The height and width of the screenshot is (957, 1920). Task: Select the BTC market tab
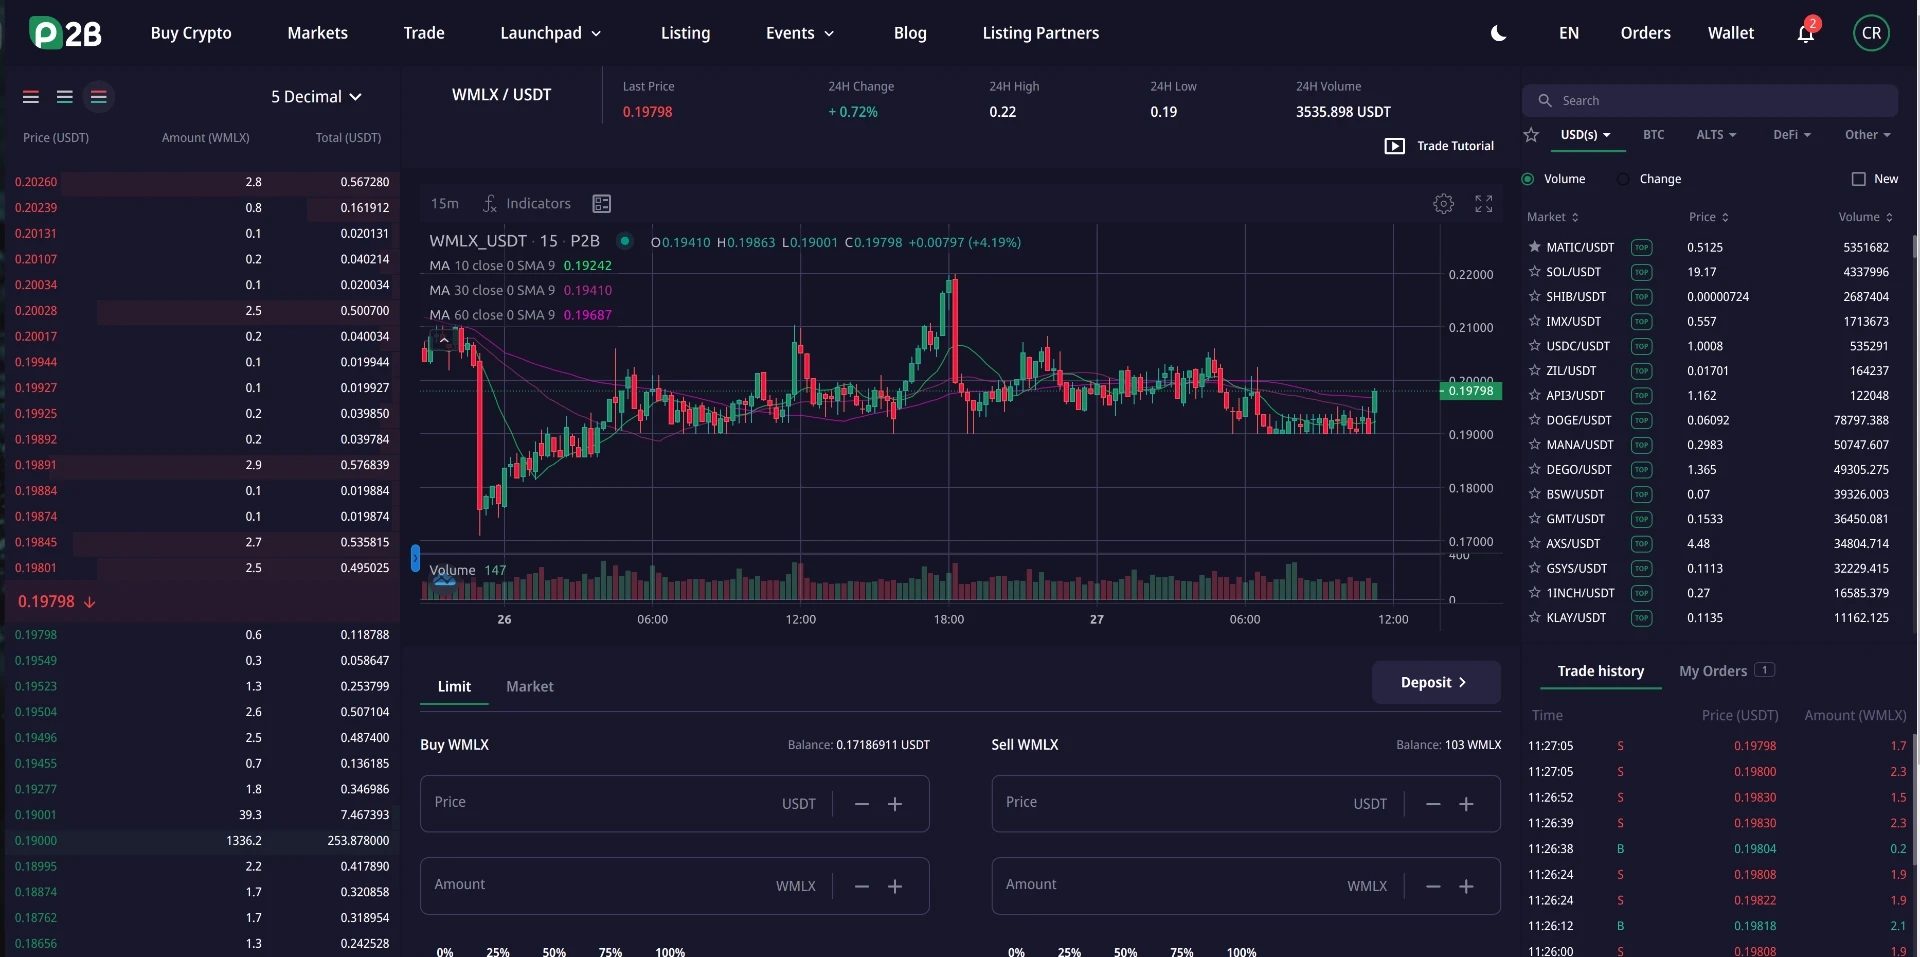tap(1654, 135)
